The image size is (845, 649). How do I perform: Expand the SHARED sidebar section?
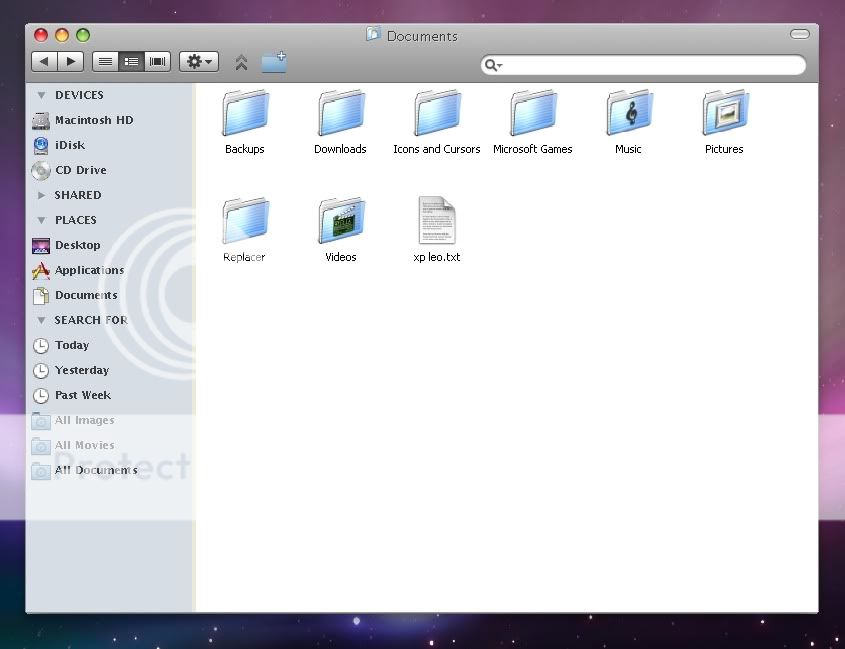coord(41,195)
